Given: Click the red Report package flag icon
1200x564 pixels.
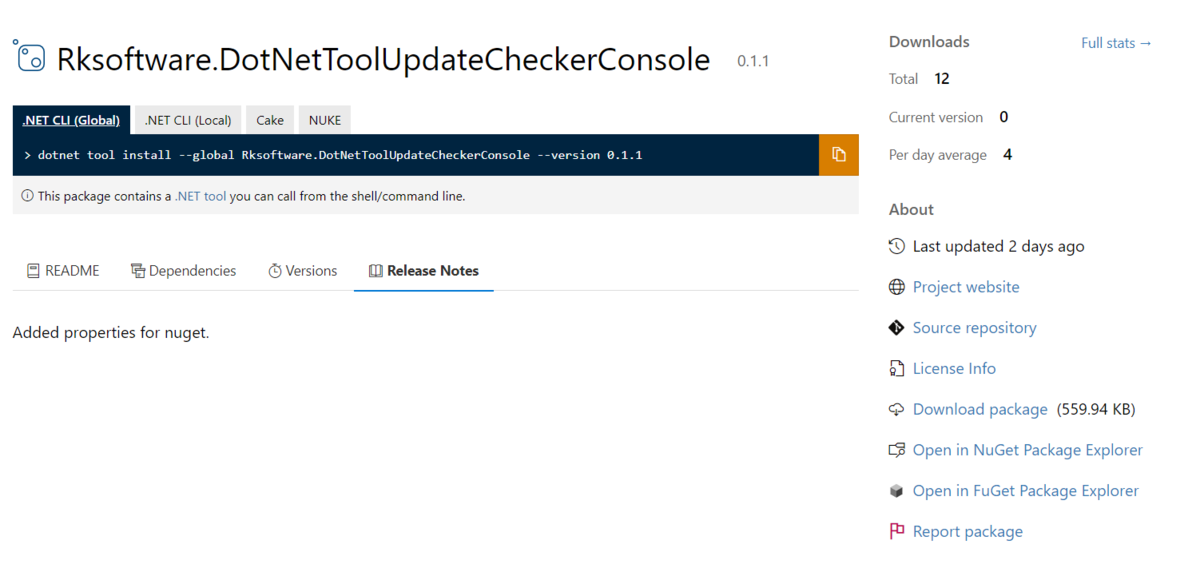Looking at the screenshot, I should click(897, 531).
